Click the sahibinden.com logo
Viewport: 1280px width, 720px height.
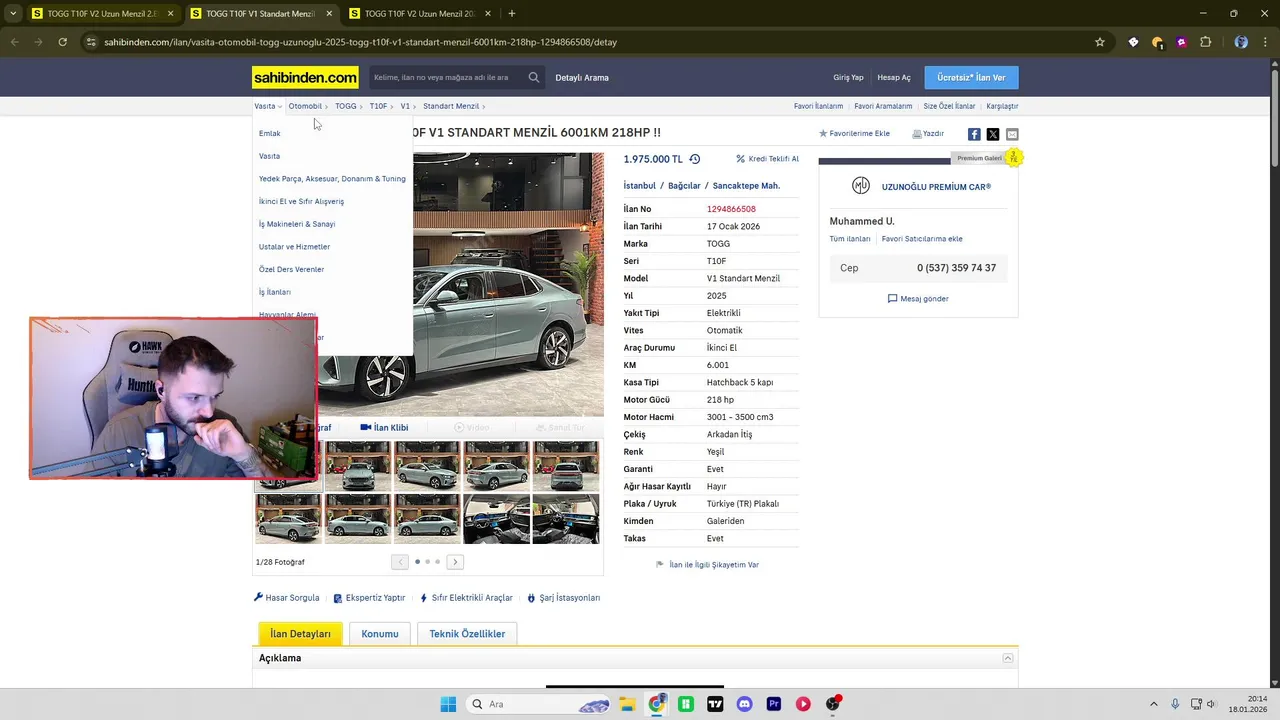[x=305, y=77]
